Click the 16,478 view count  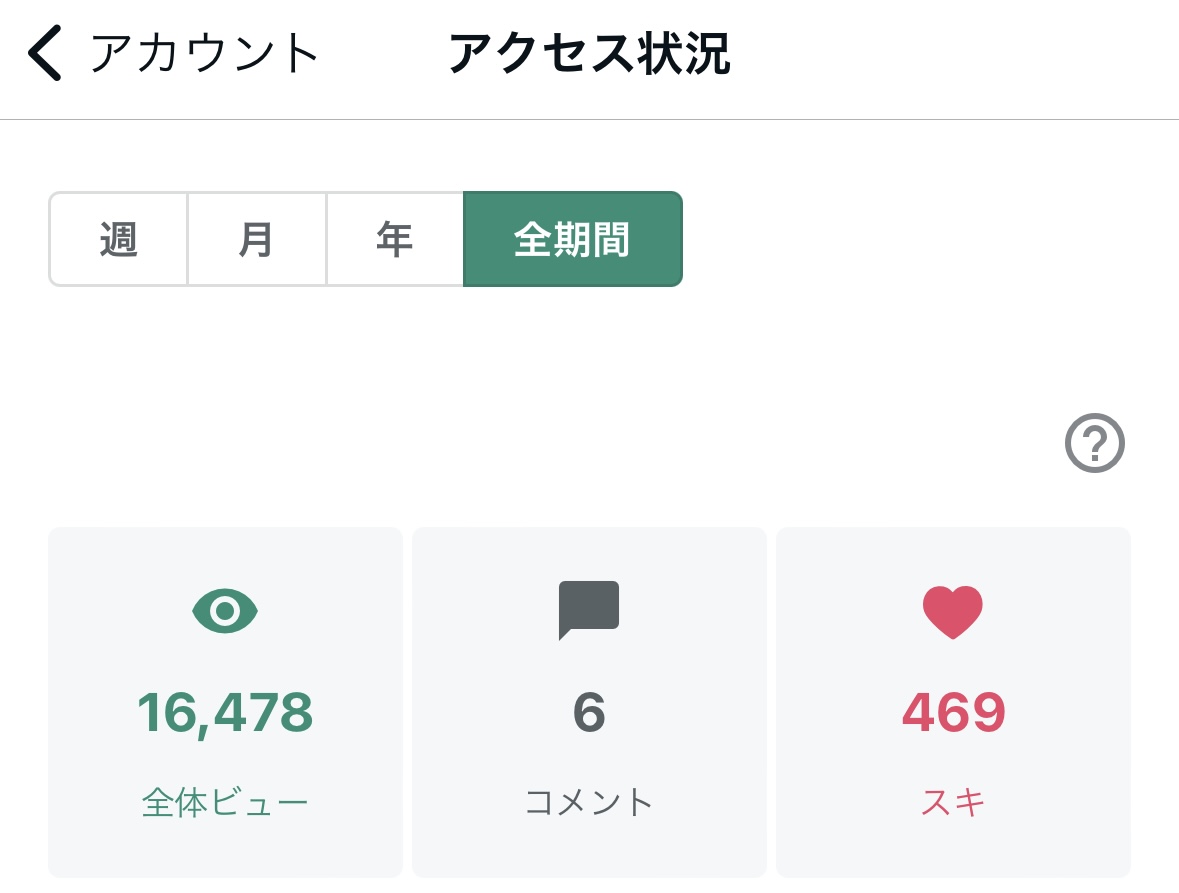[x=225, y=713]
